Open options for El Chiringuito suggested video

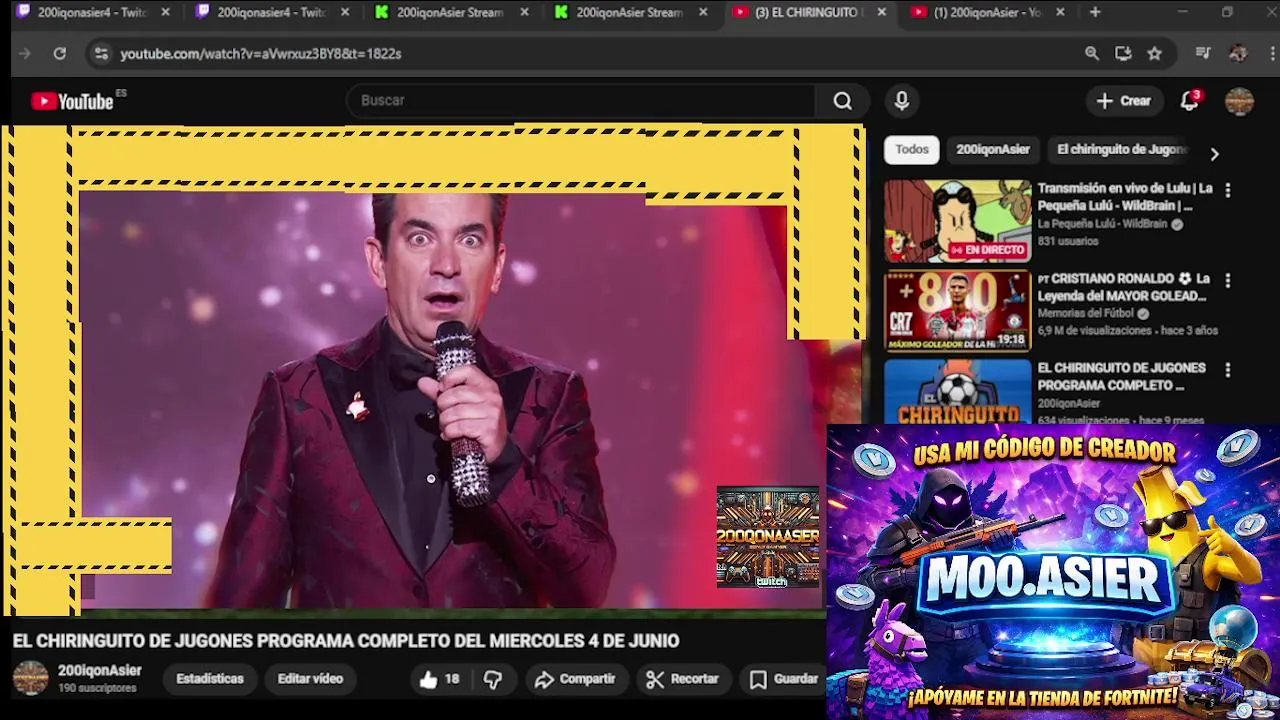pos(1228,370)
